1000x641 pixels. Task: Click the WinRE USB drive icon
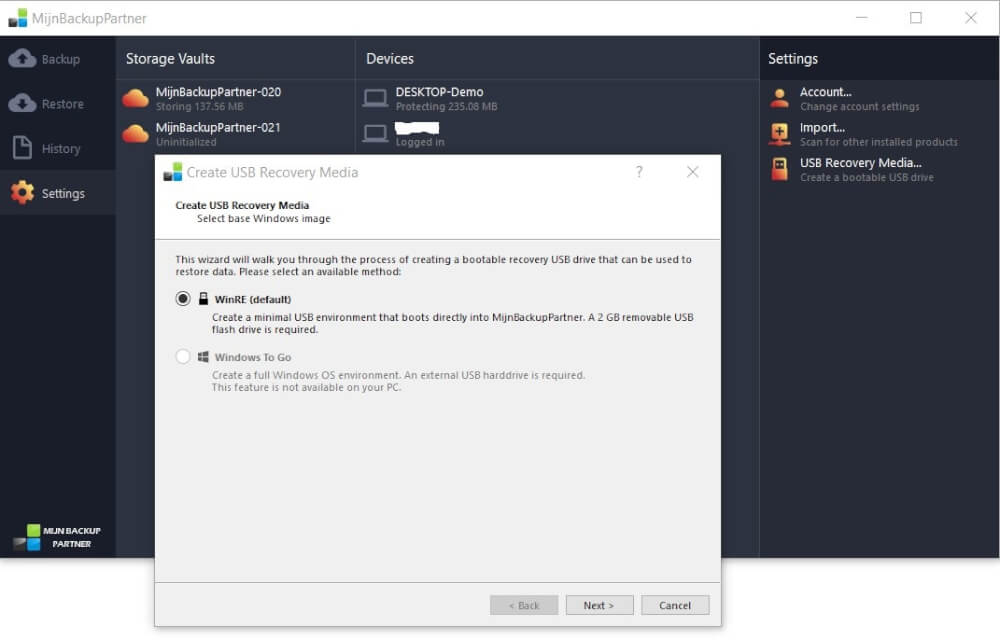tap(203, 298)
